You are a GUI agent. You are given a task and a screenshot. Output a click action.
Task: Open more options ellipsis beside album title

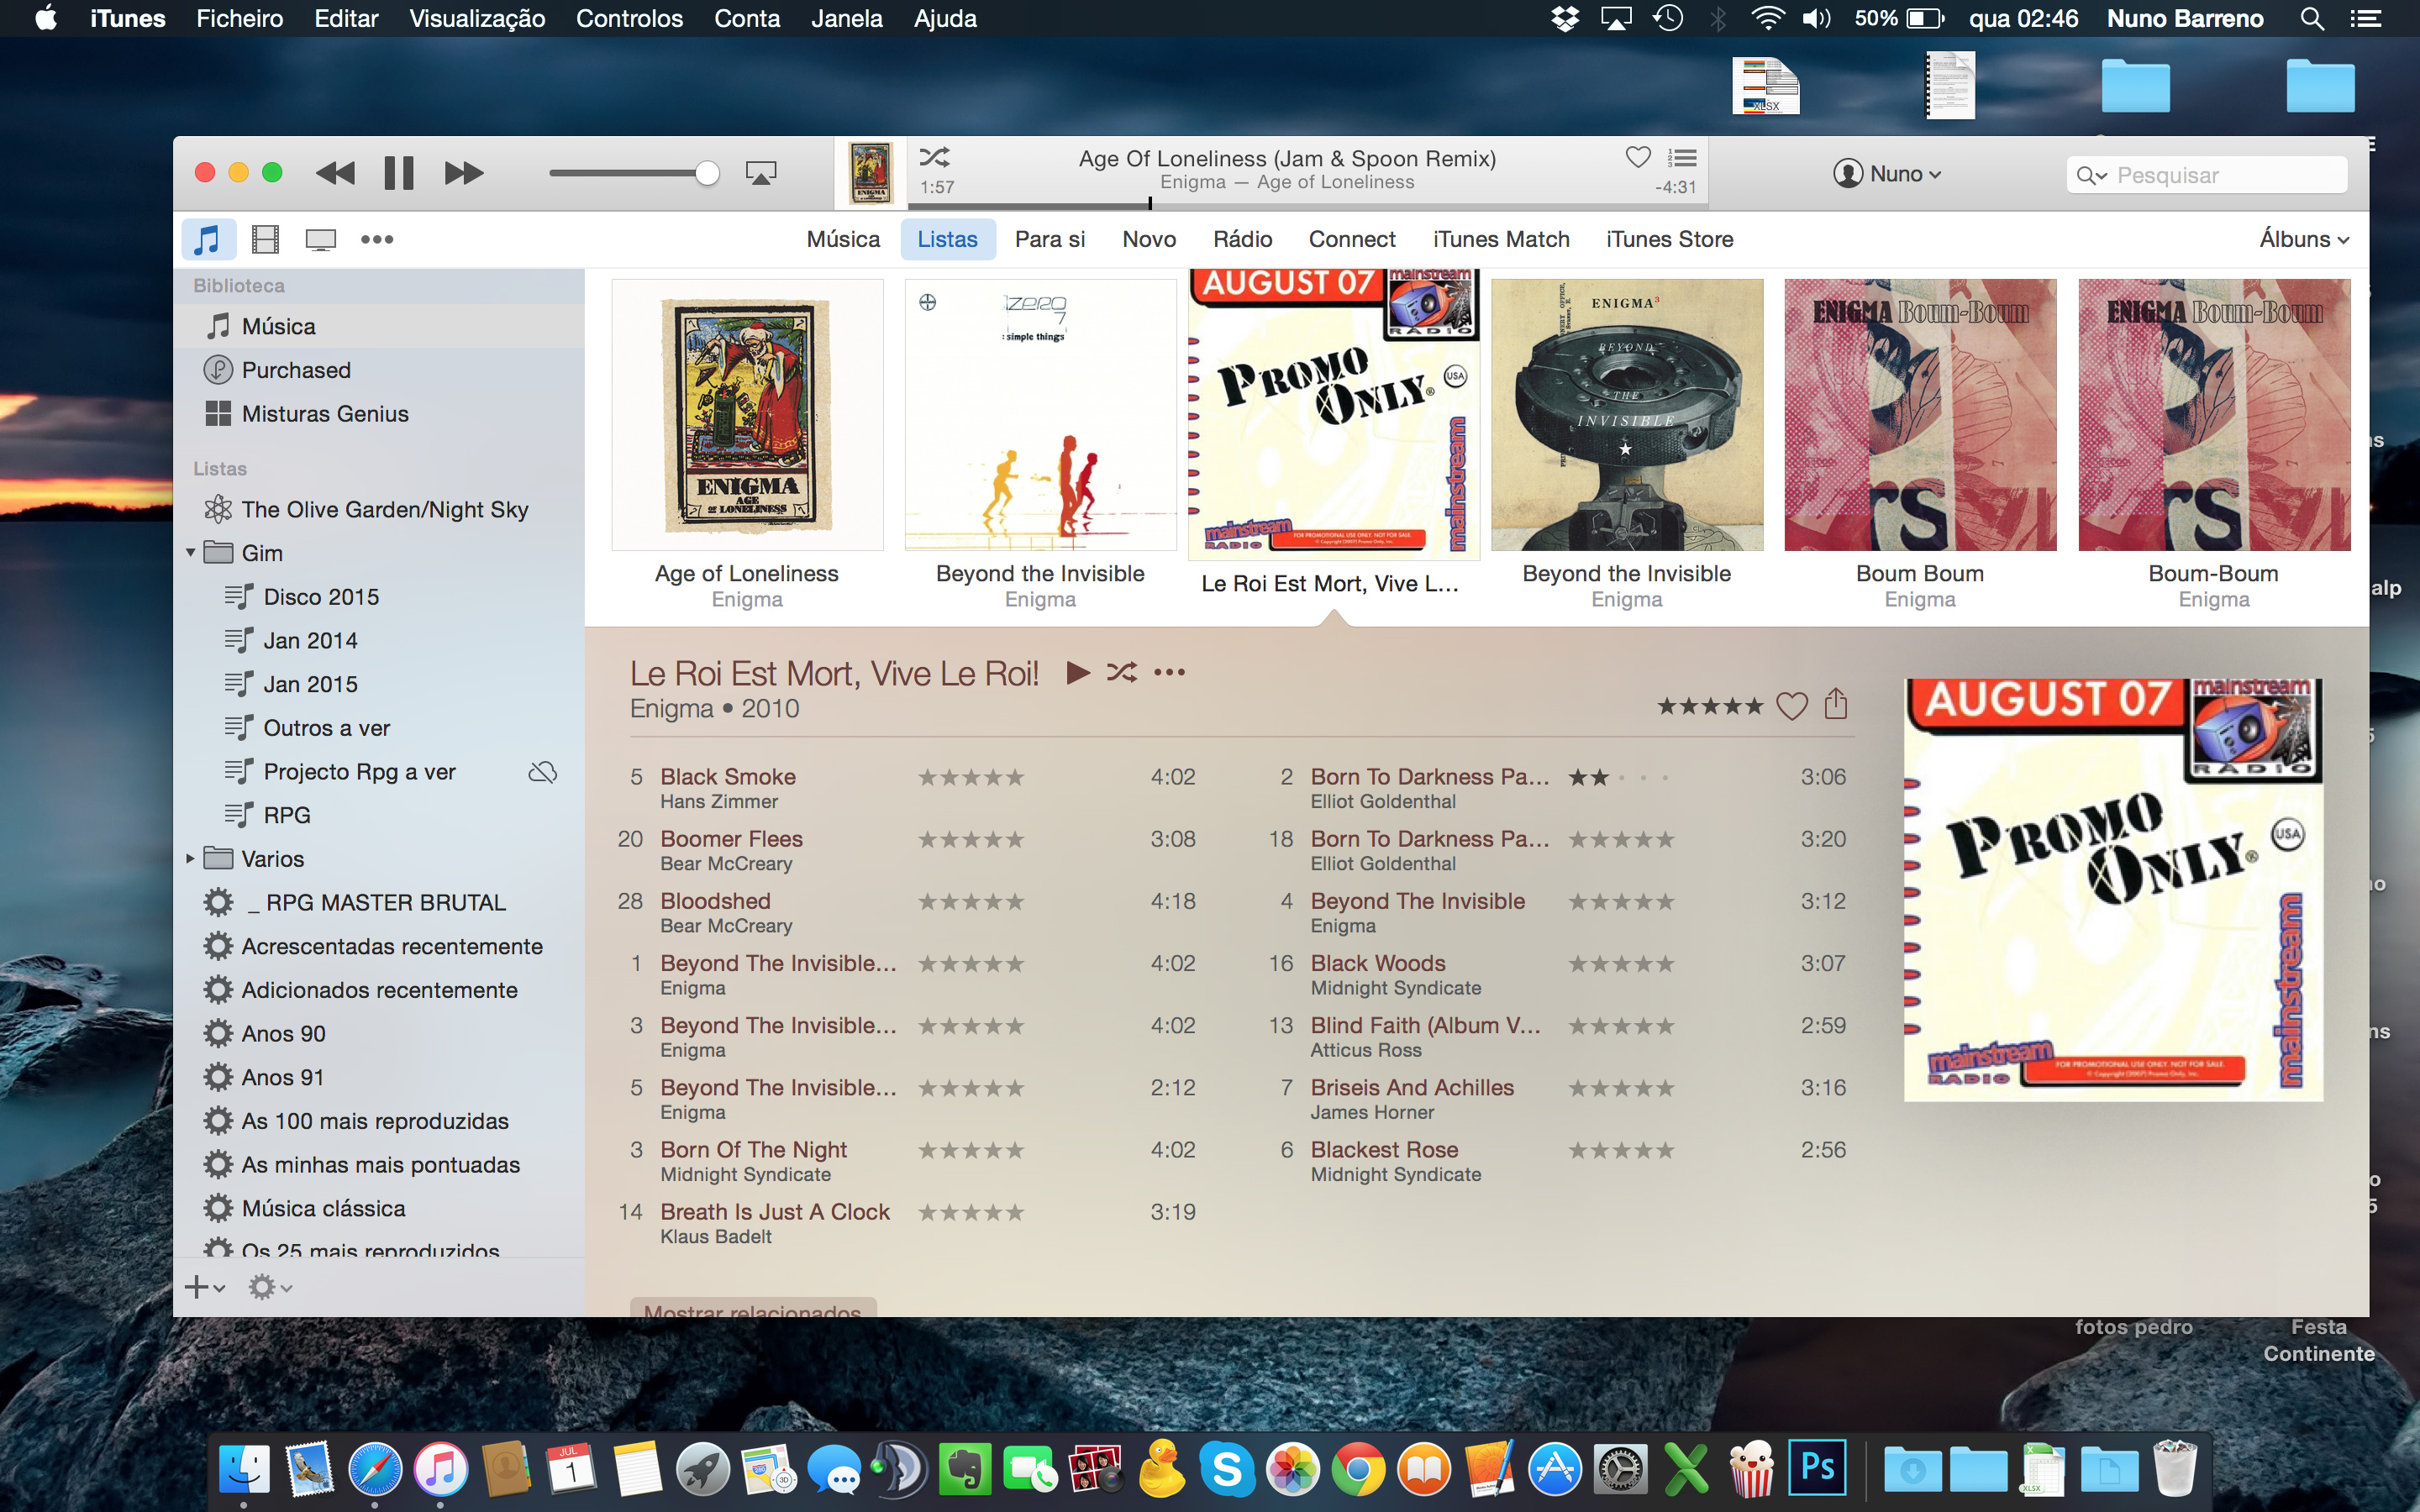(1169, 672)
